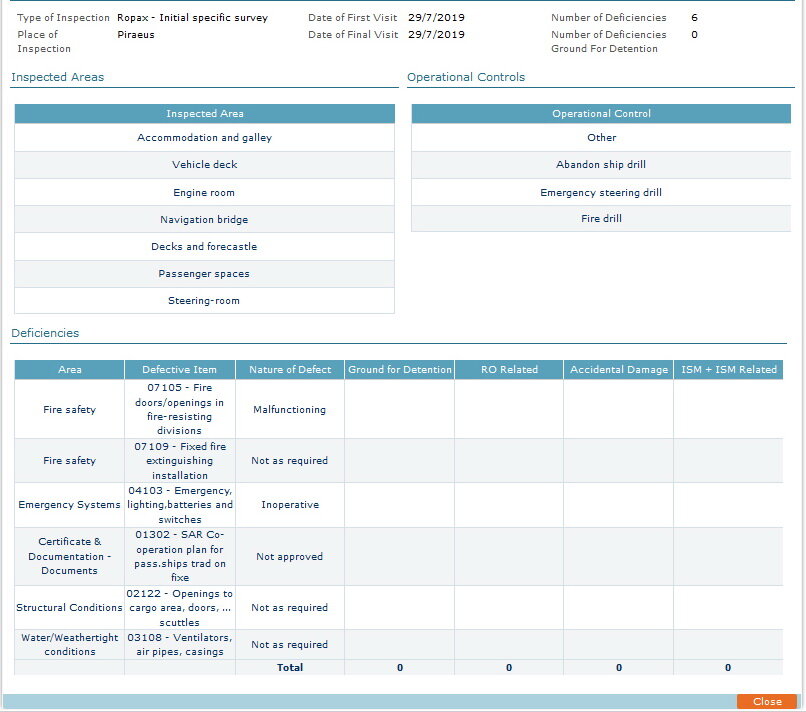Select the Passenger spaces row
The width and height of the screenshot is (806, 712).
[x=205, y=274]
